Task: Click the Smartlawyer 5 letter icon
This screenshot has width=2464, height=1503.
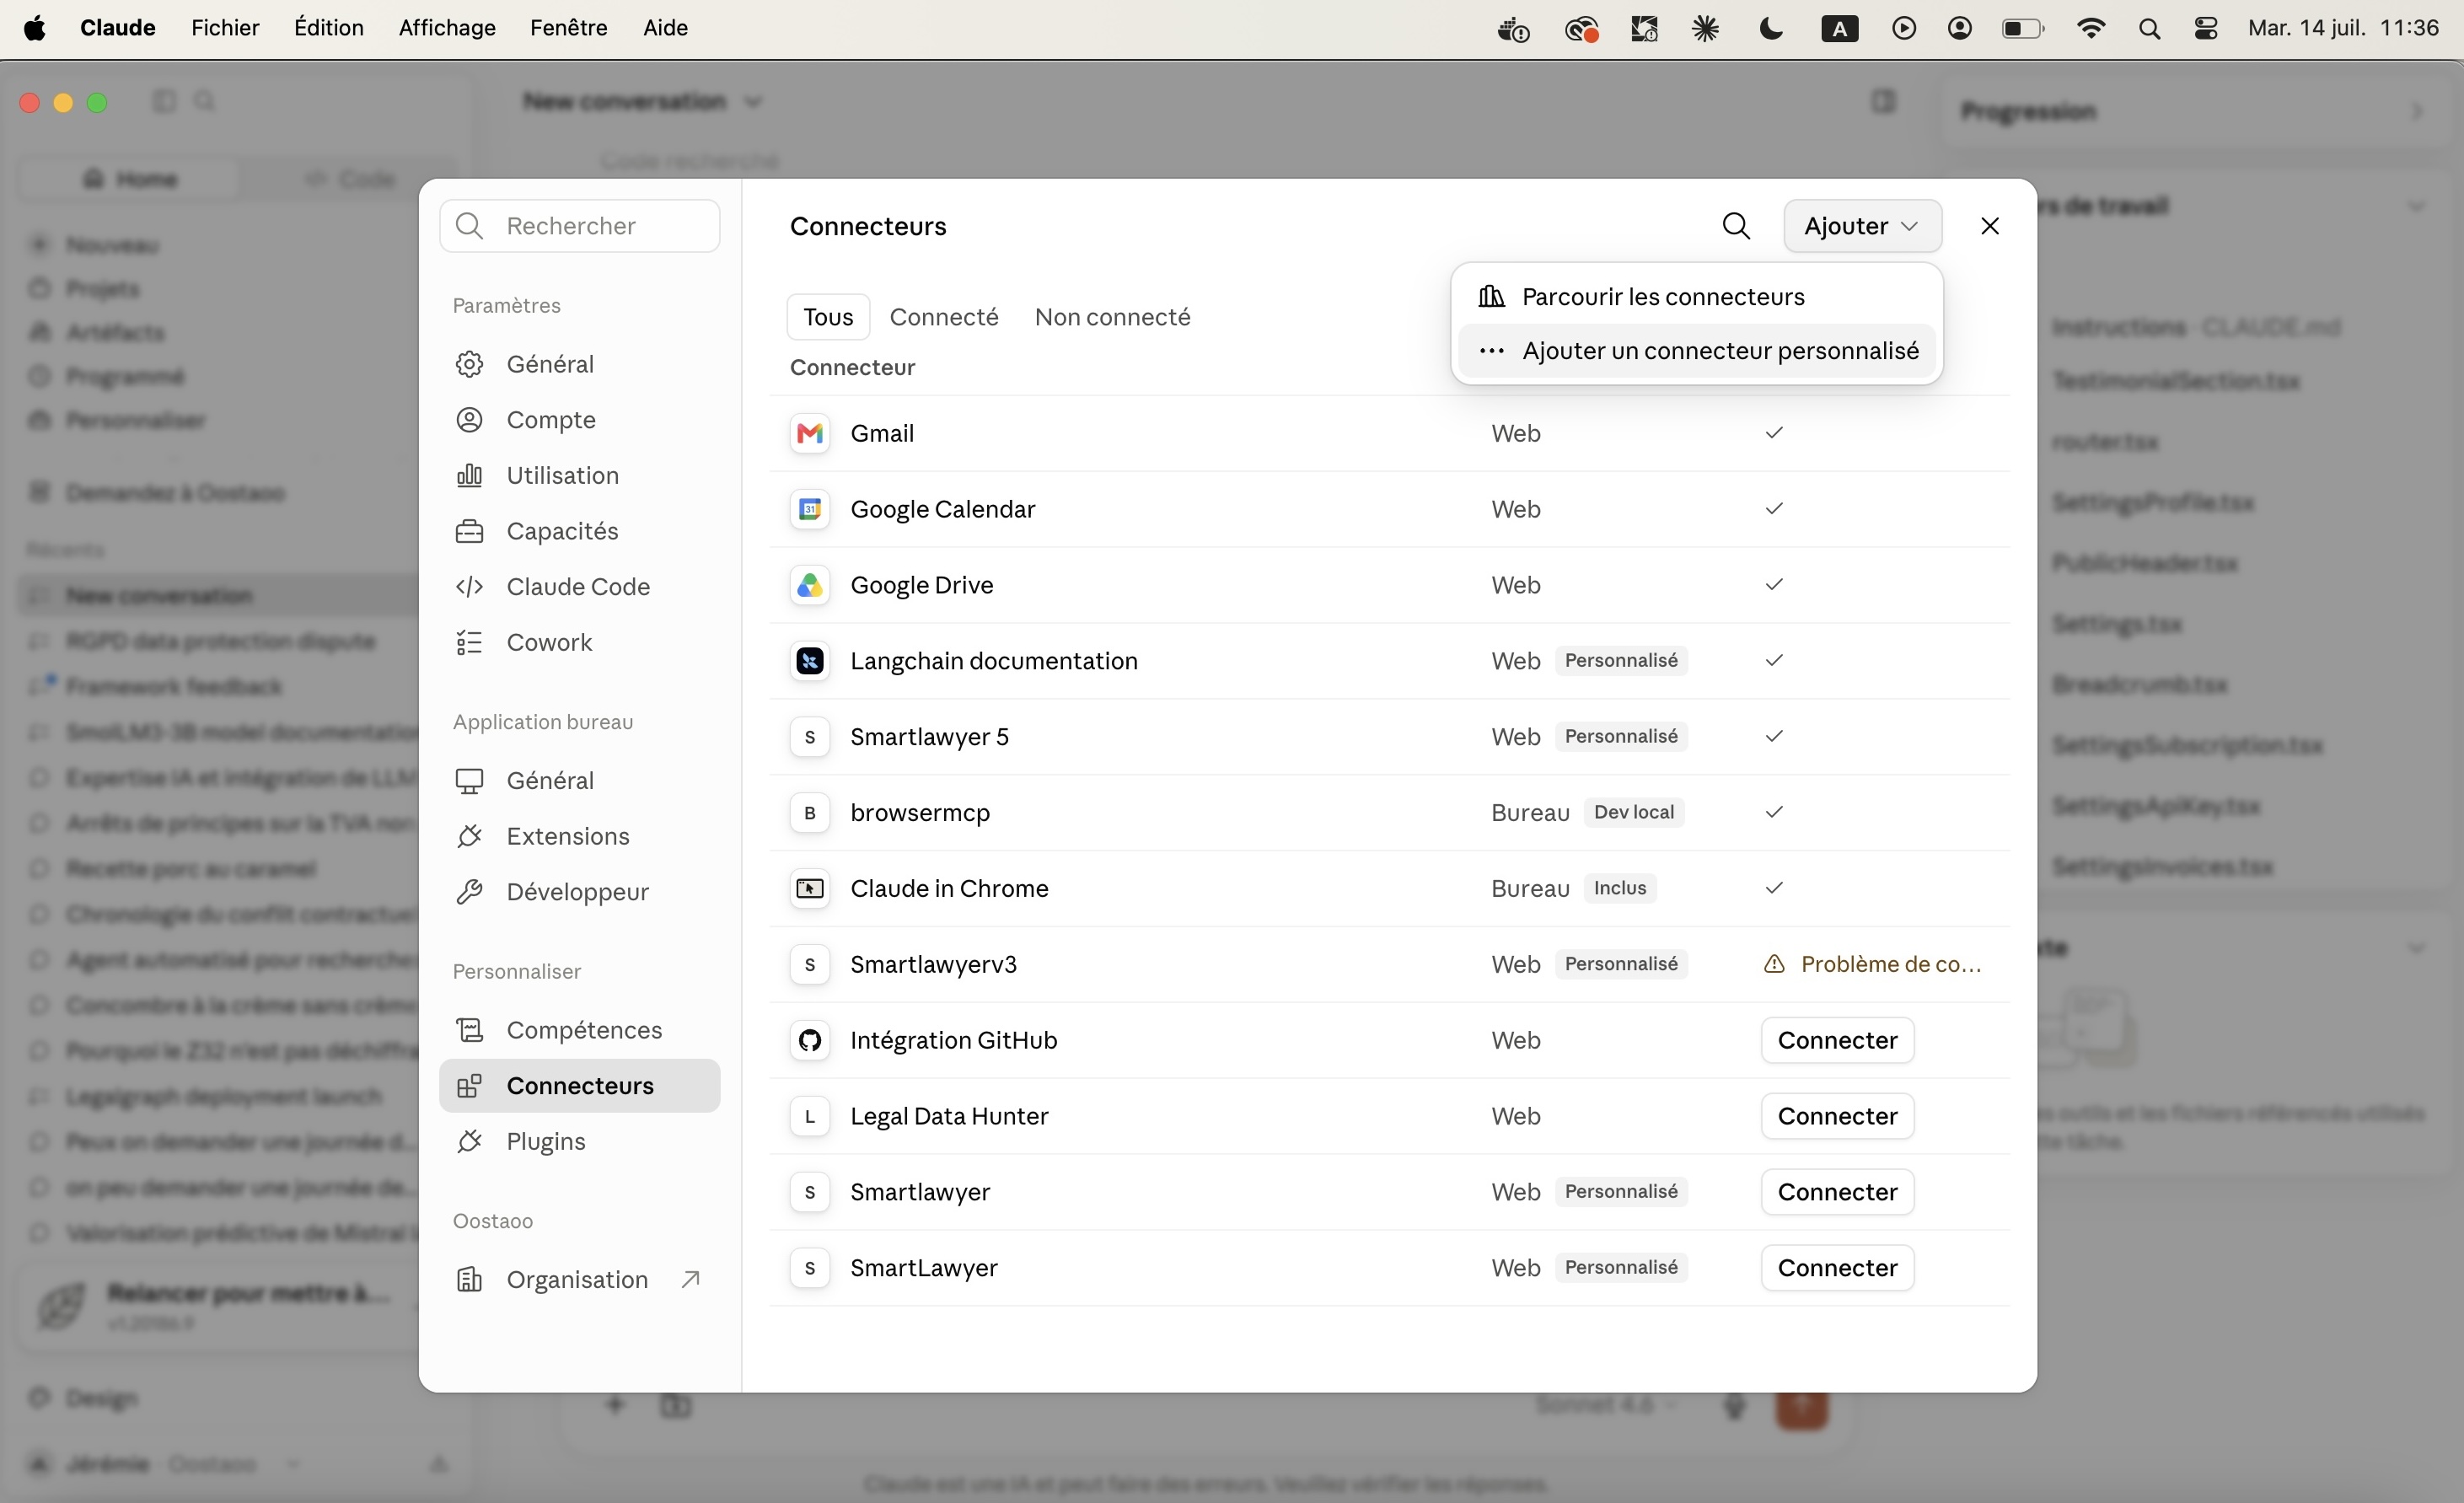Action: [x=810, y=737]
